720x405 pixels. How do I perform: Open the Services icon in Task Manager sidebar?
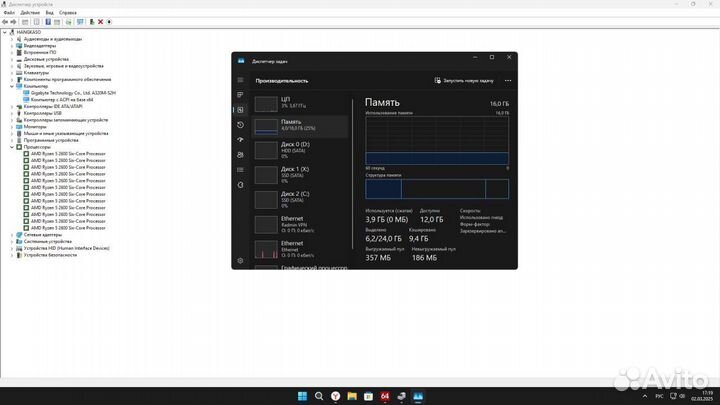click(x=240, y=185)
